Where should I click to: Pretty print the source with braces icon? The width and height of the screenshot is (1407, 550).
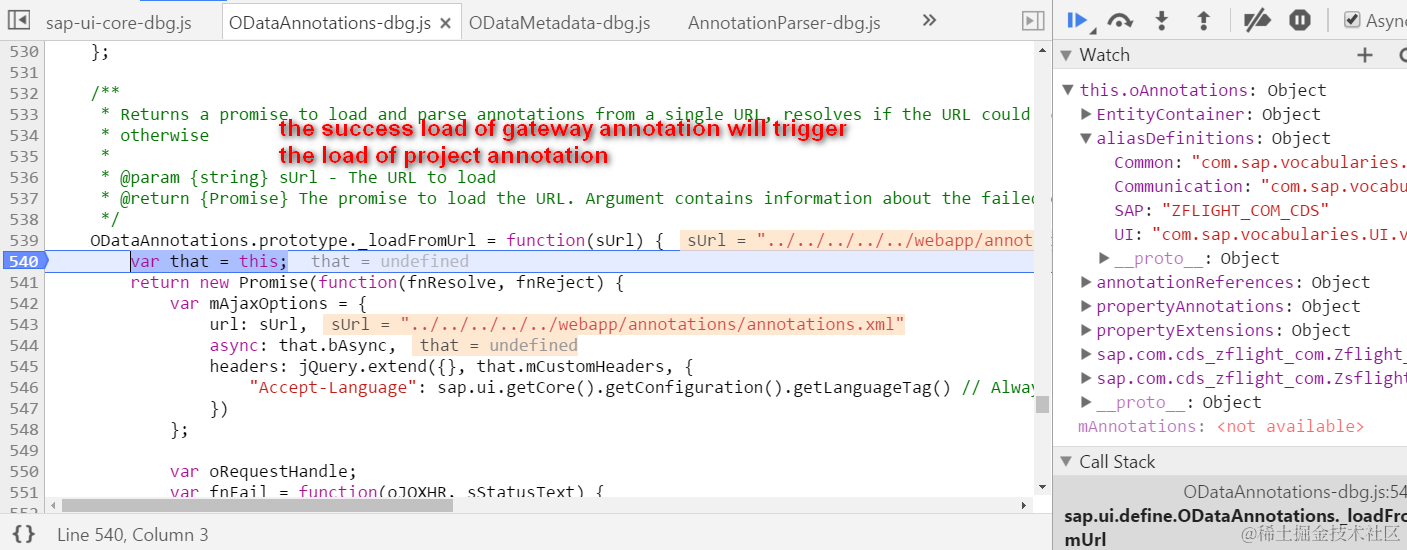[24, 534]
